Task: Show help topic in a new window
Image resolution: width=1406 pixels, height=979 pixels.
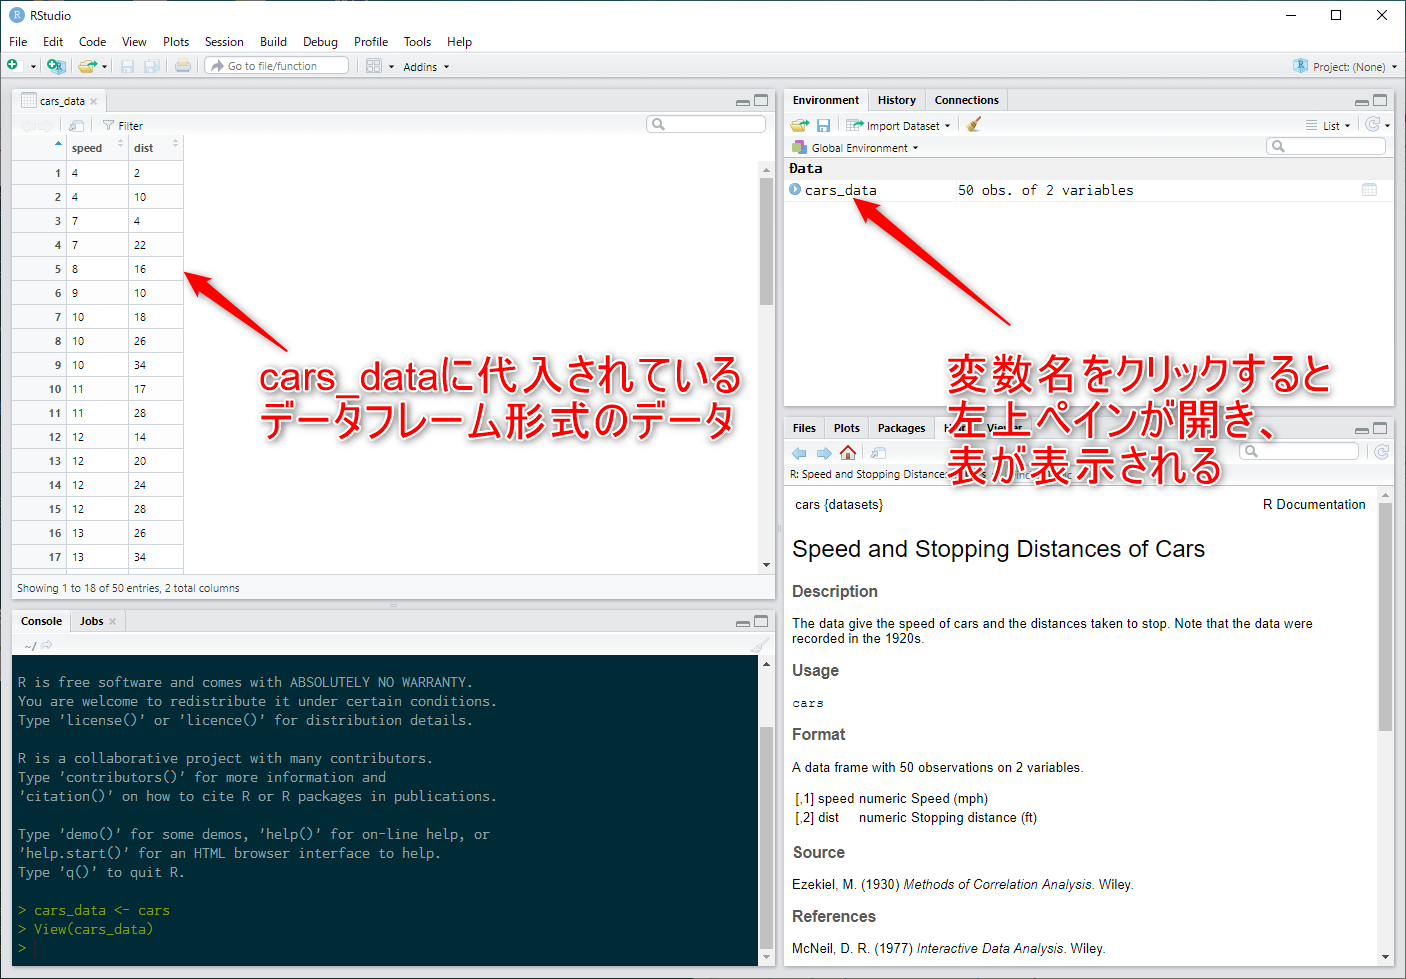Action: (x=879, y=453)
